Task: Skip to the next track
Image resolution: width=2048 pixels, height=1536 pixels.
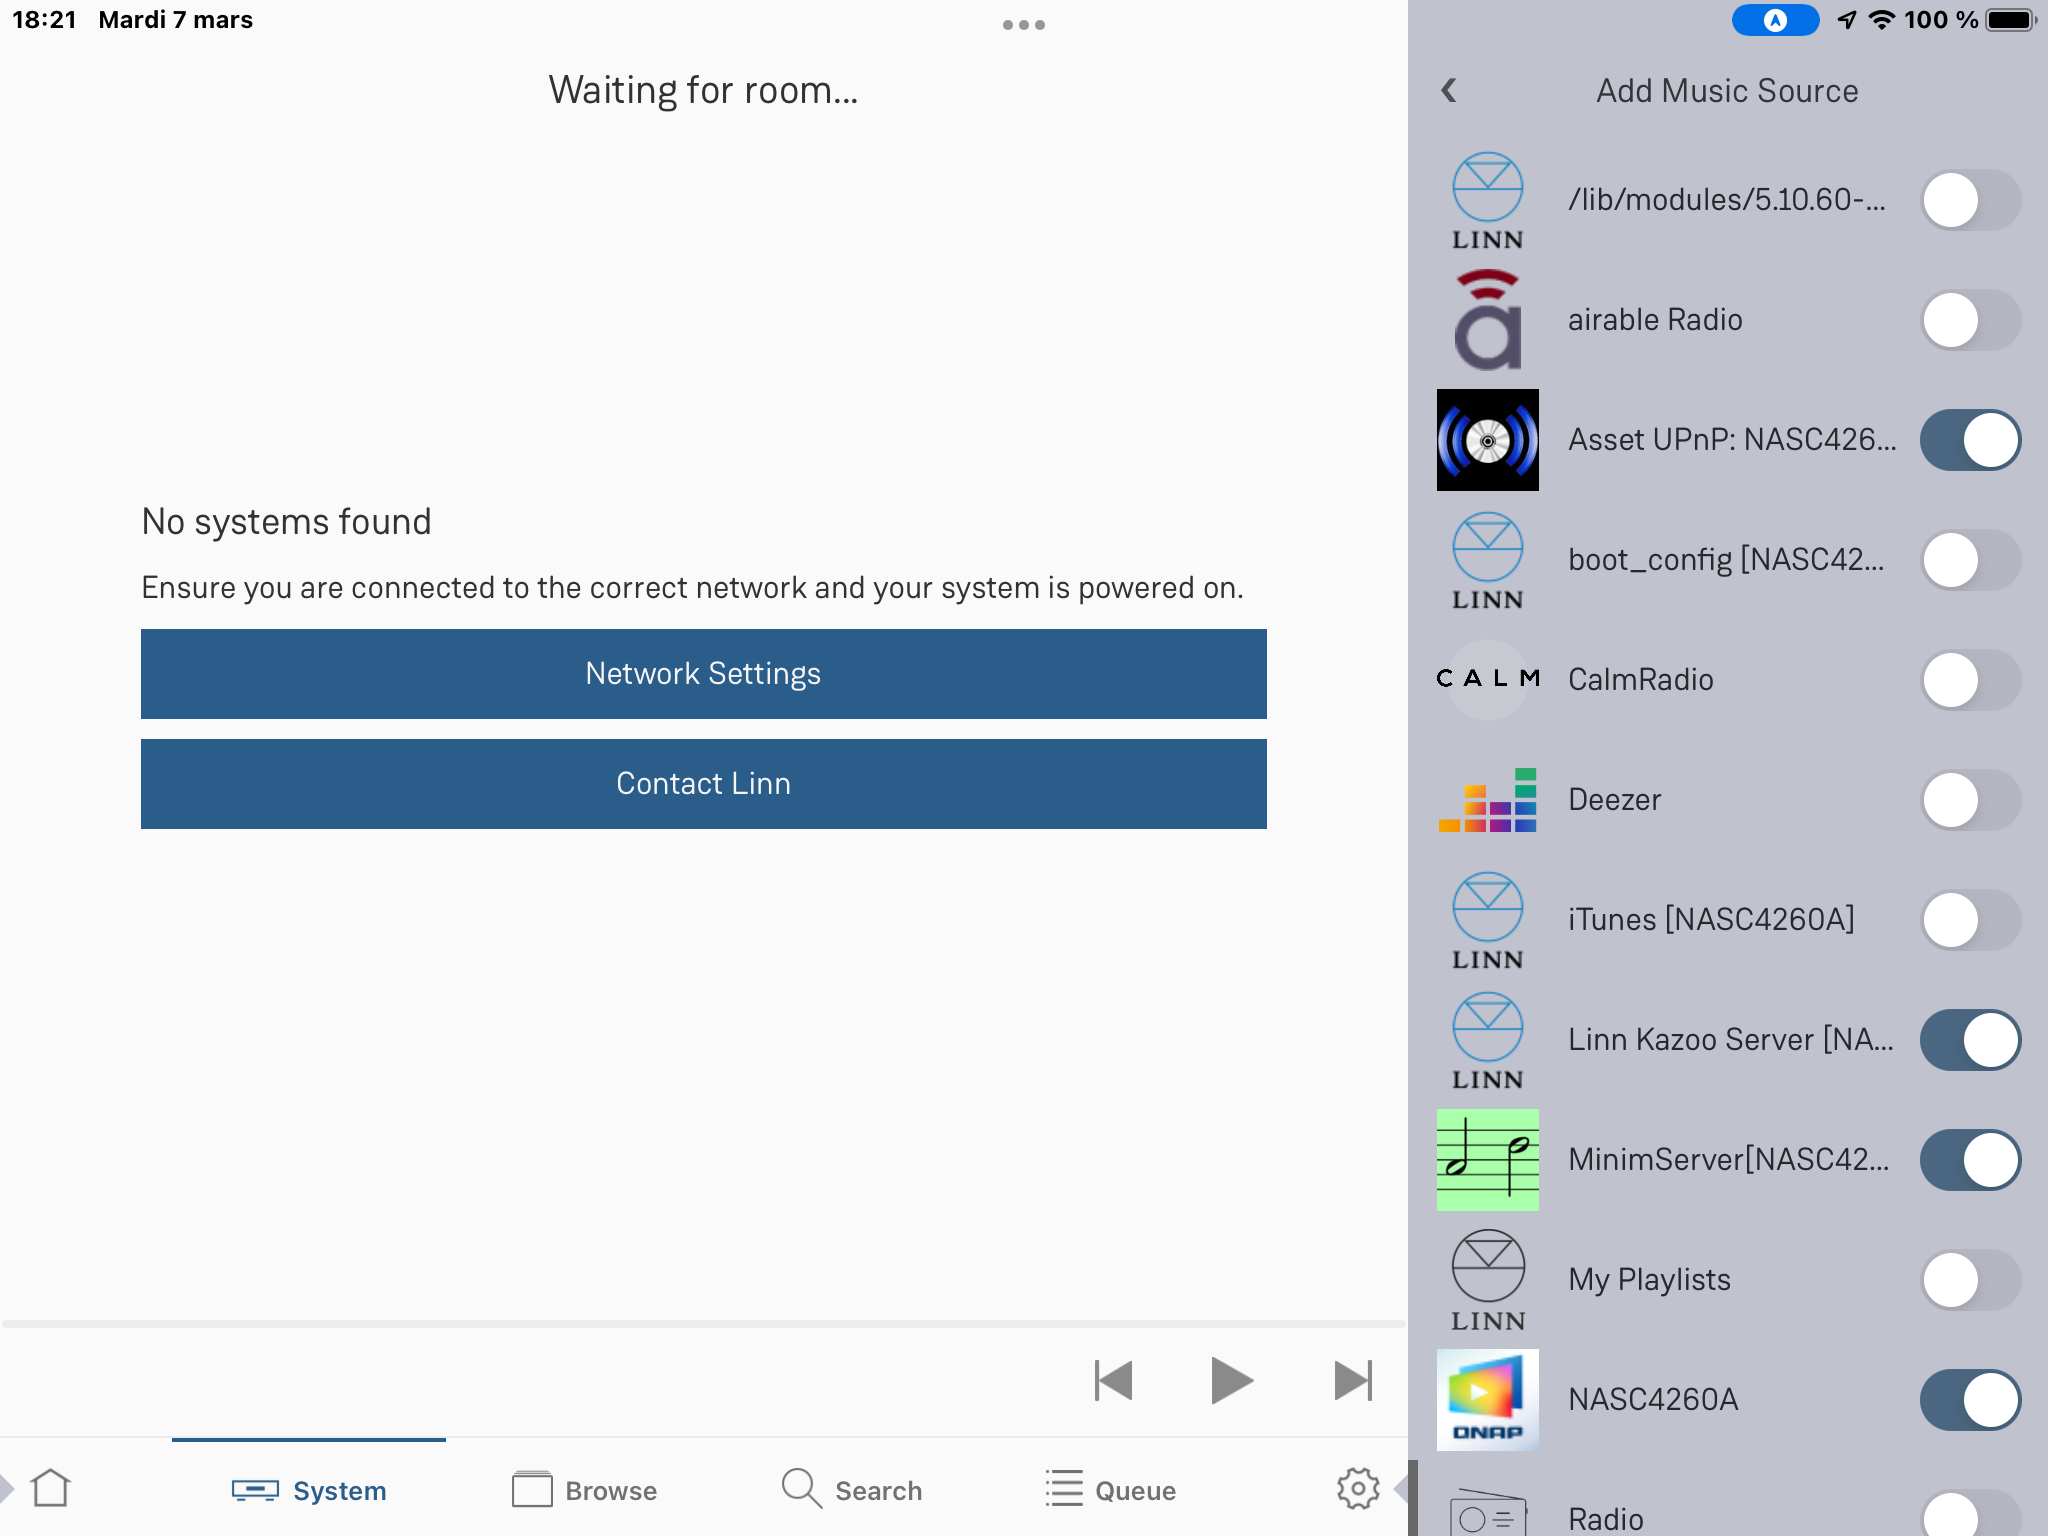Action: tap(1353, 1381)
